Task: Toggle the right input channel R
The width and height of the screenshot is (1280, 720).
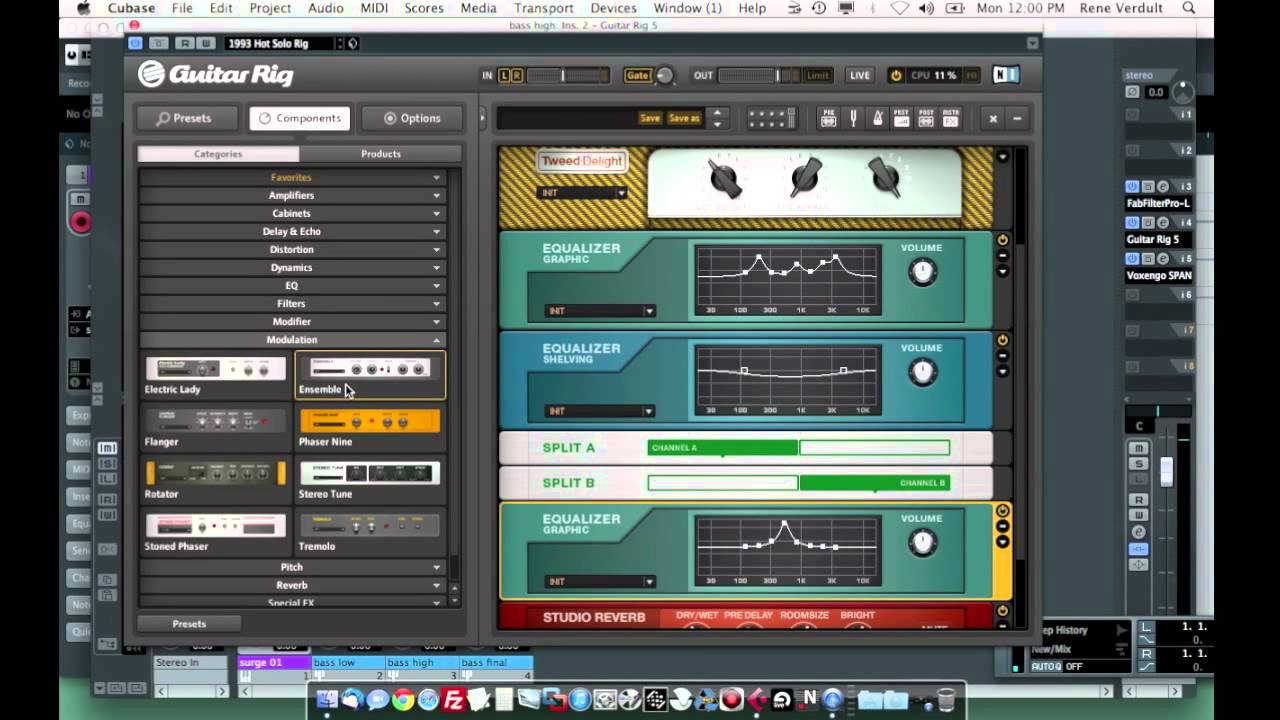Action: [517, 75]
